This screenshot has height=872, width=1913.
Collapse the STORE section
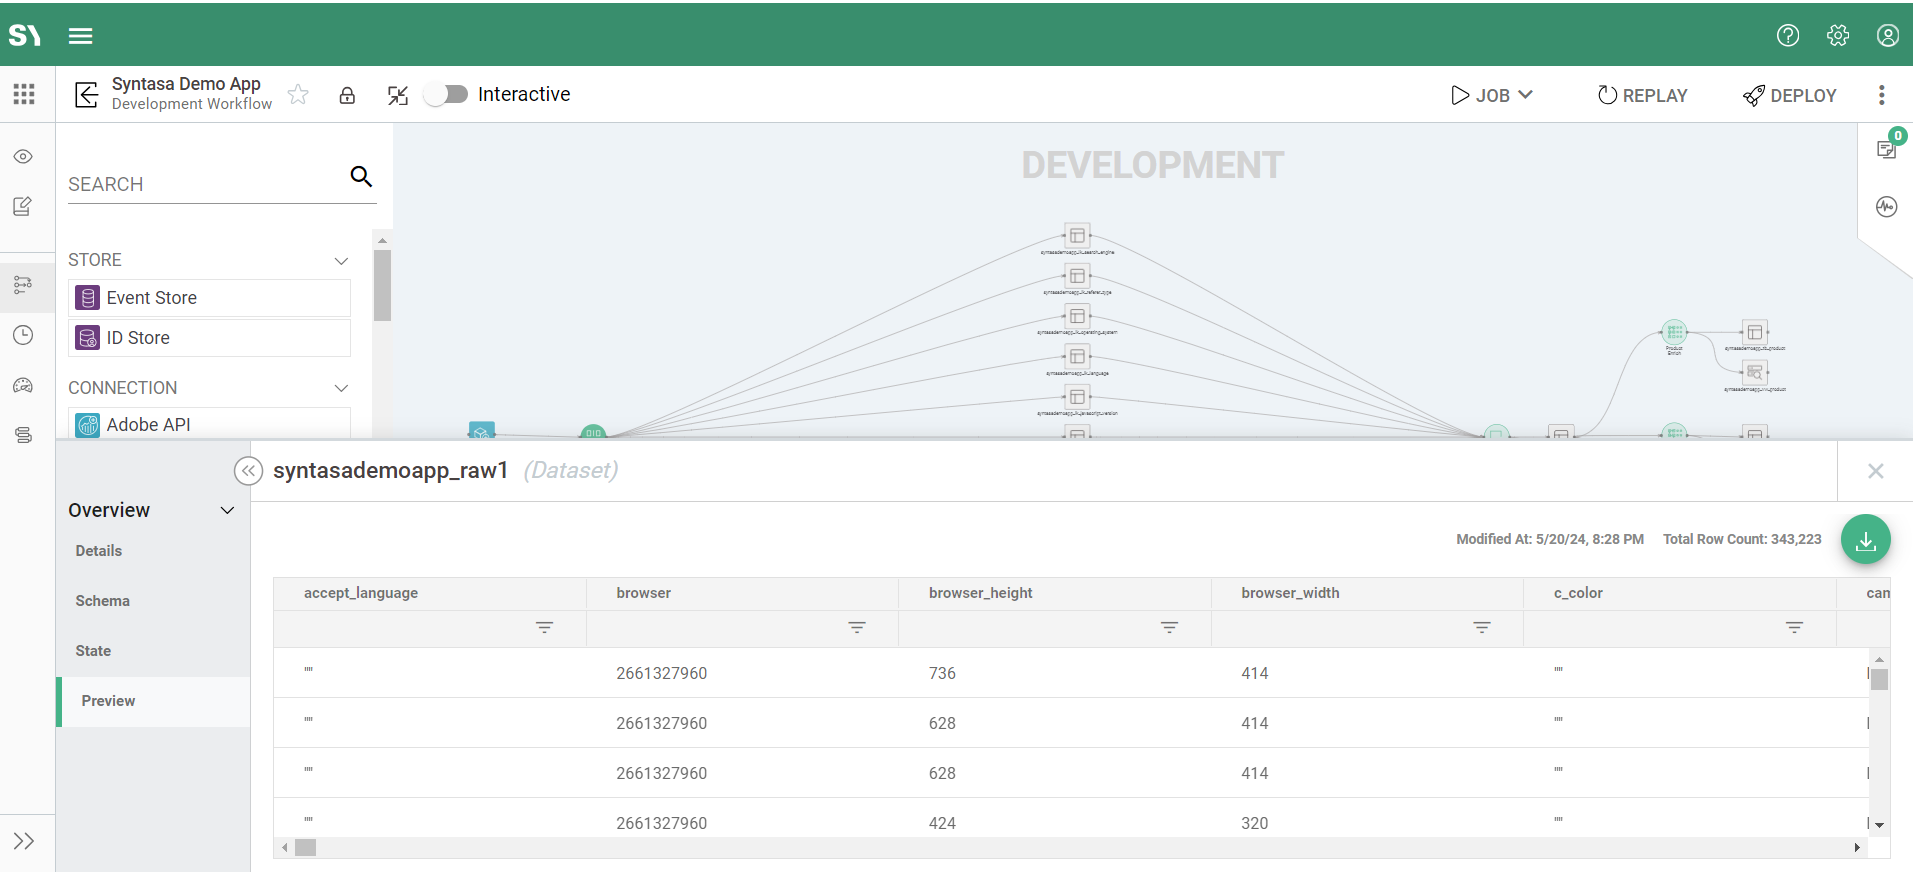(341, 261)
